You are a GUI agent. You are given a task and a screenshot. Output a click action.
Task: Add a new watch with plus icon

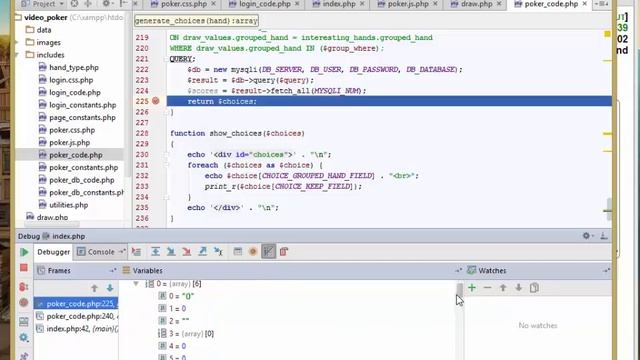472,288
